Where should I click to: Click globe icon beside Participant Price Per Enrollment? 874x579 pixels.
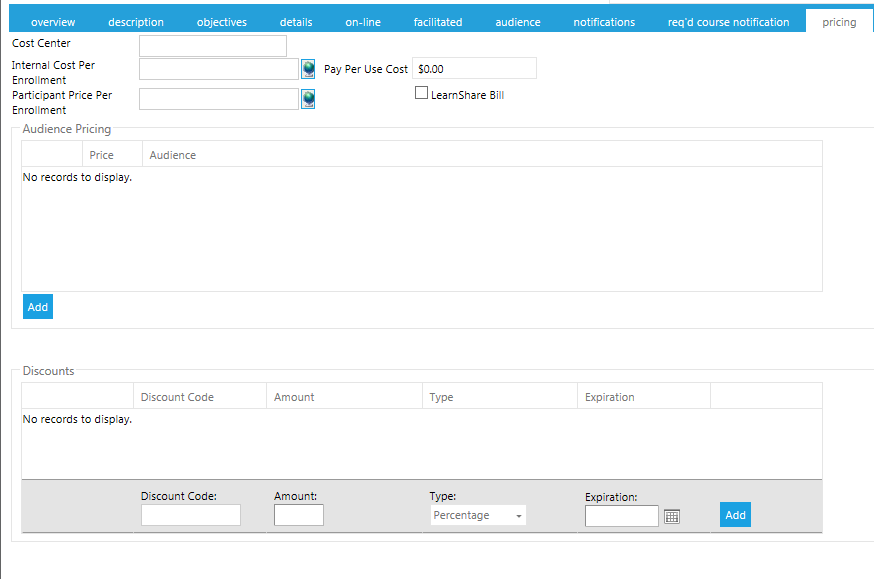click(308, 98)
